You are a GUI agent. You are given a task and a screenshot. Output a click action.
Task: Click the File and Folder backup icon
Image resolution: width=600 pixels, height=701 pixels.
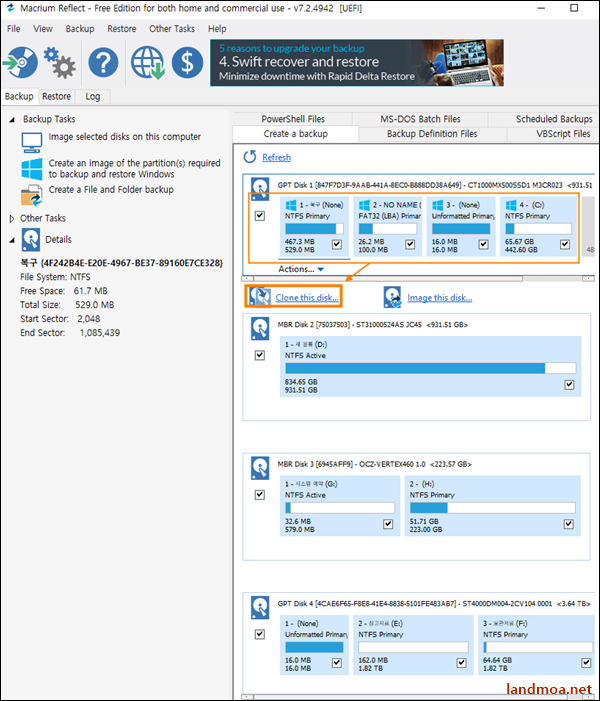(x=32, y=196)
